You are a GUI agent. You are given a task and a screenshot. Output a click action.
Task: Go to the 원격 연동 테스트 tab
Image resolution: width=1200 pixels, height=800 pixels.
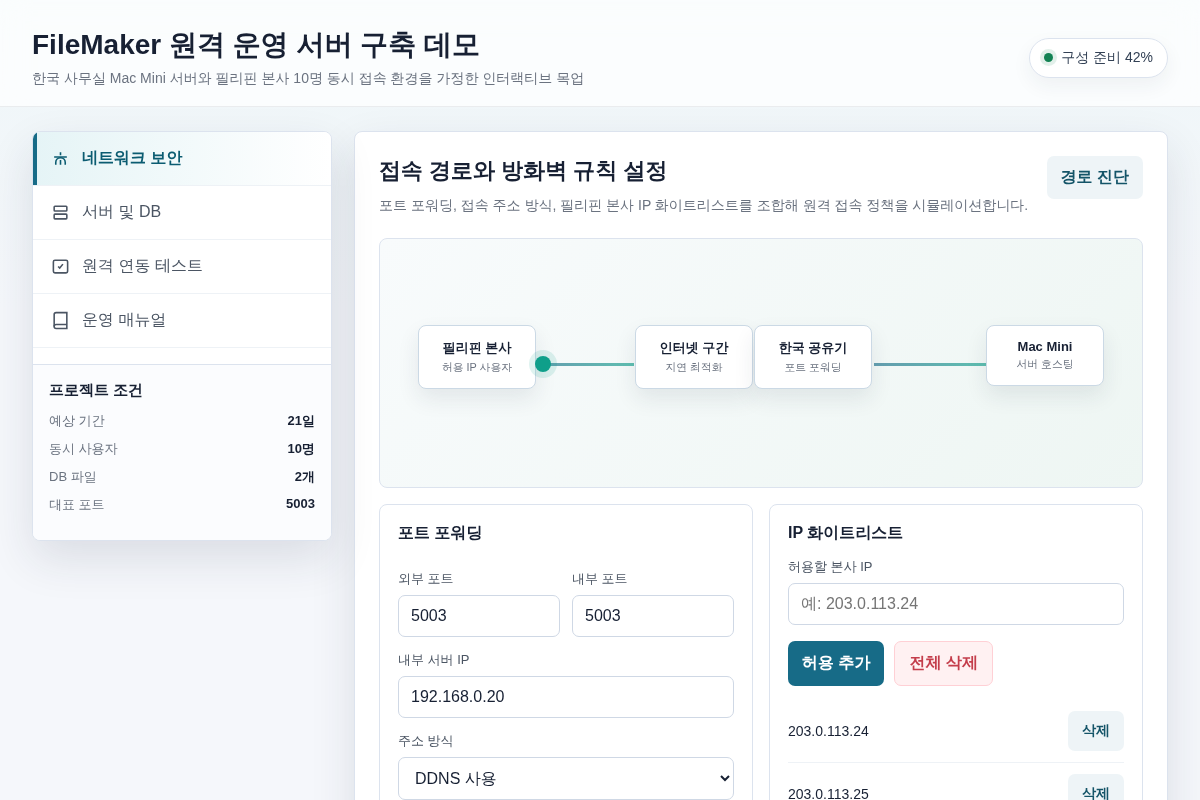(x=182, y=267)
